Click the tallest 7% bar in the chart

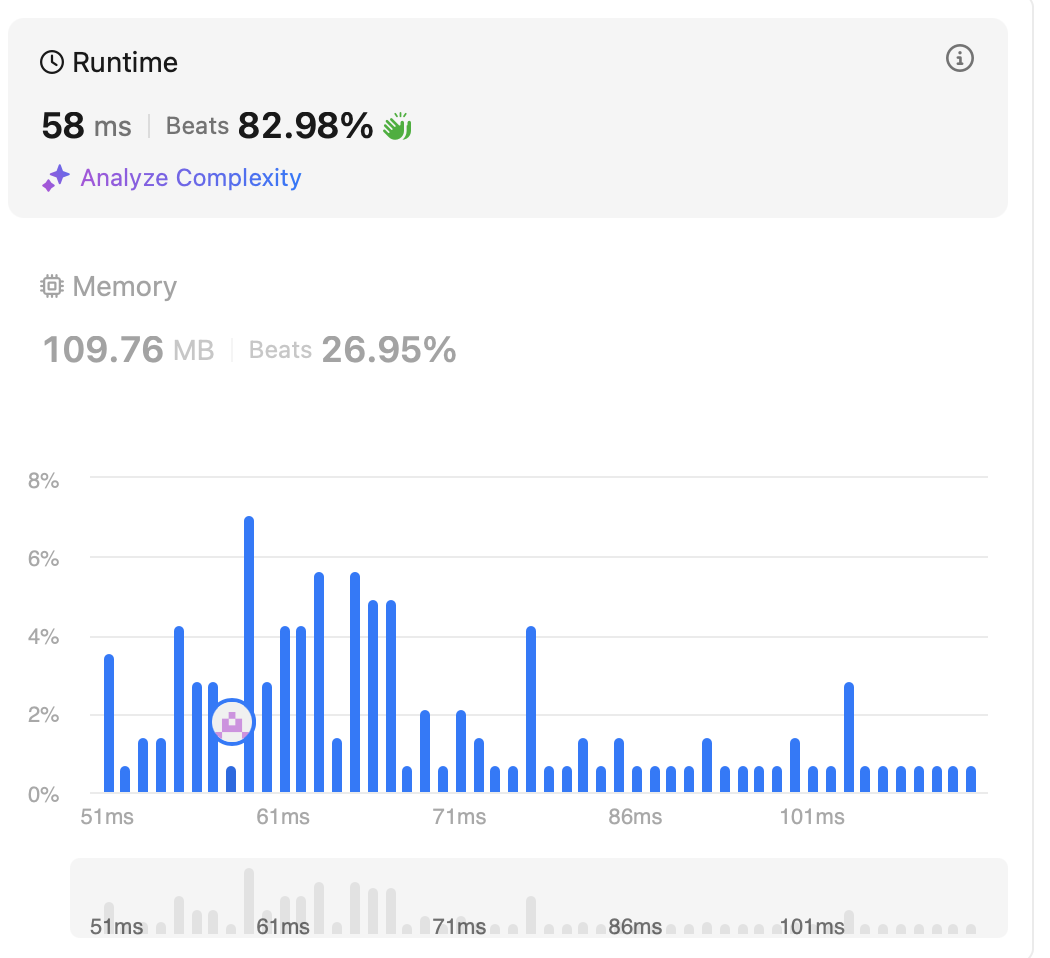(249, 655)
